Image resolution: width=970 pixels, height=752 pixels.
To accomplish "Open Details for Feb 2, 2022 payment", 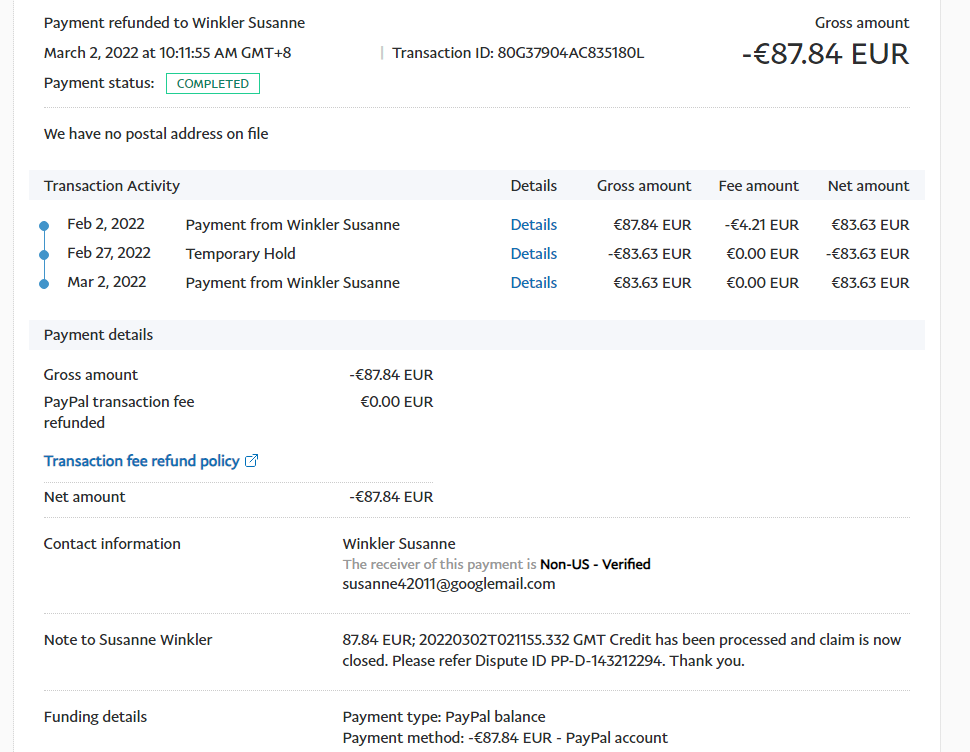I will coord(533,225).
